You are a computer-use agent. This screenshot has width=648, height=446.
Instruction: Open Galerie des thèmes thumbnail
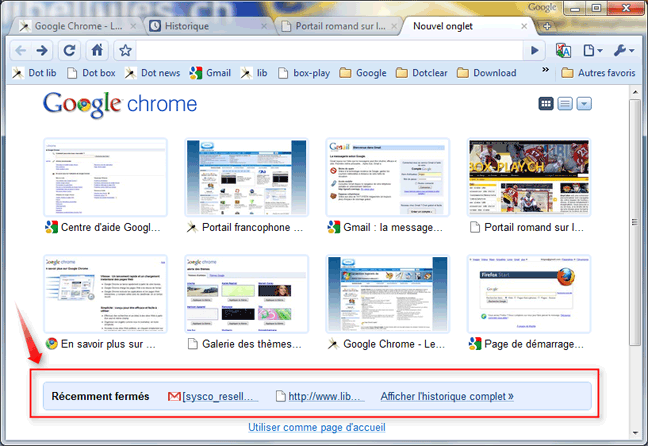pyautogui.click(x=247, y=294)
